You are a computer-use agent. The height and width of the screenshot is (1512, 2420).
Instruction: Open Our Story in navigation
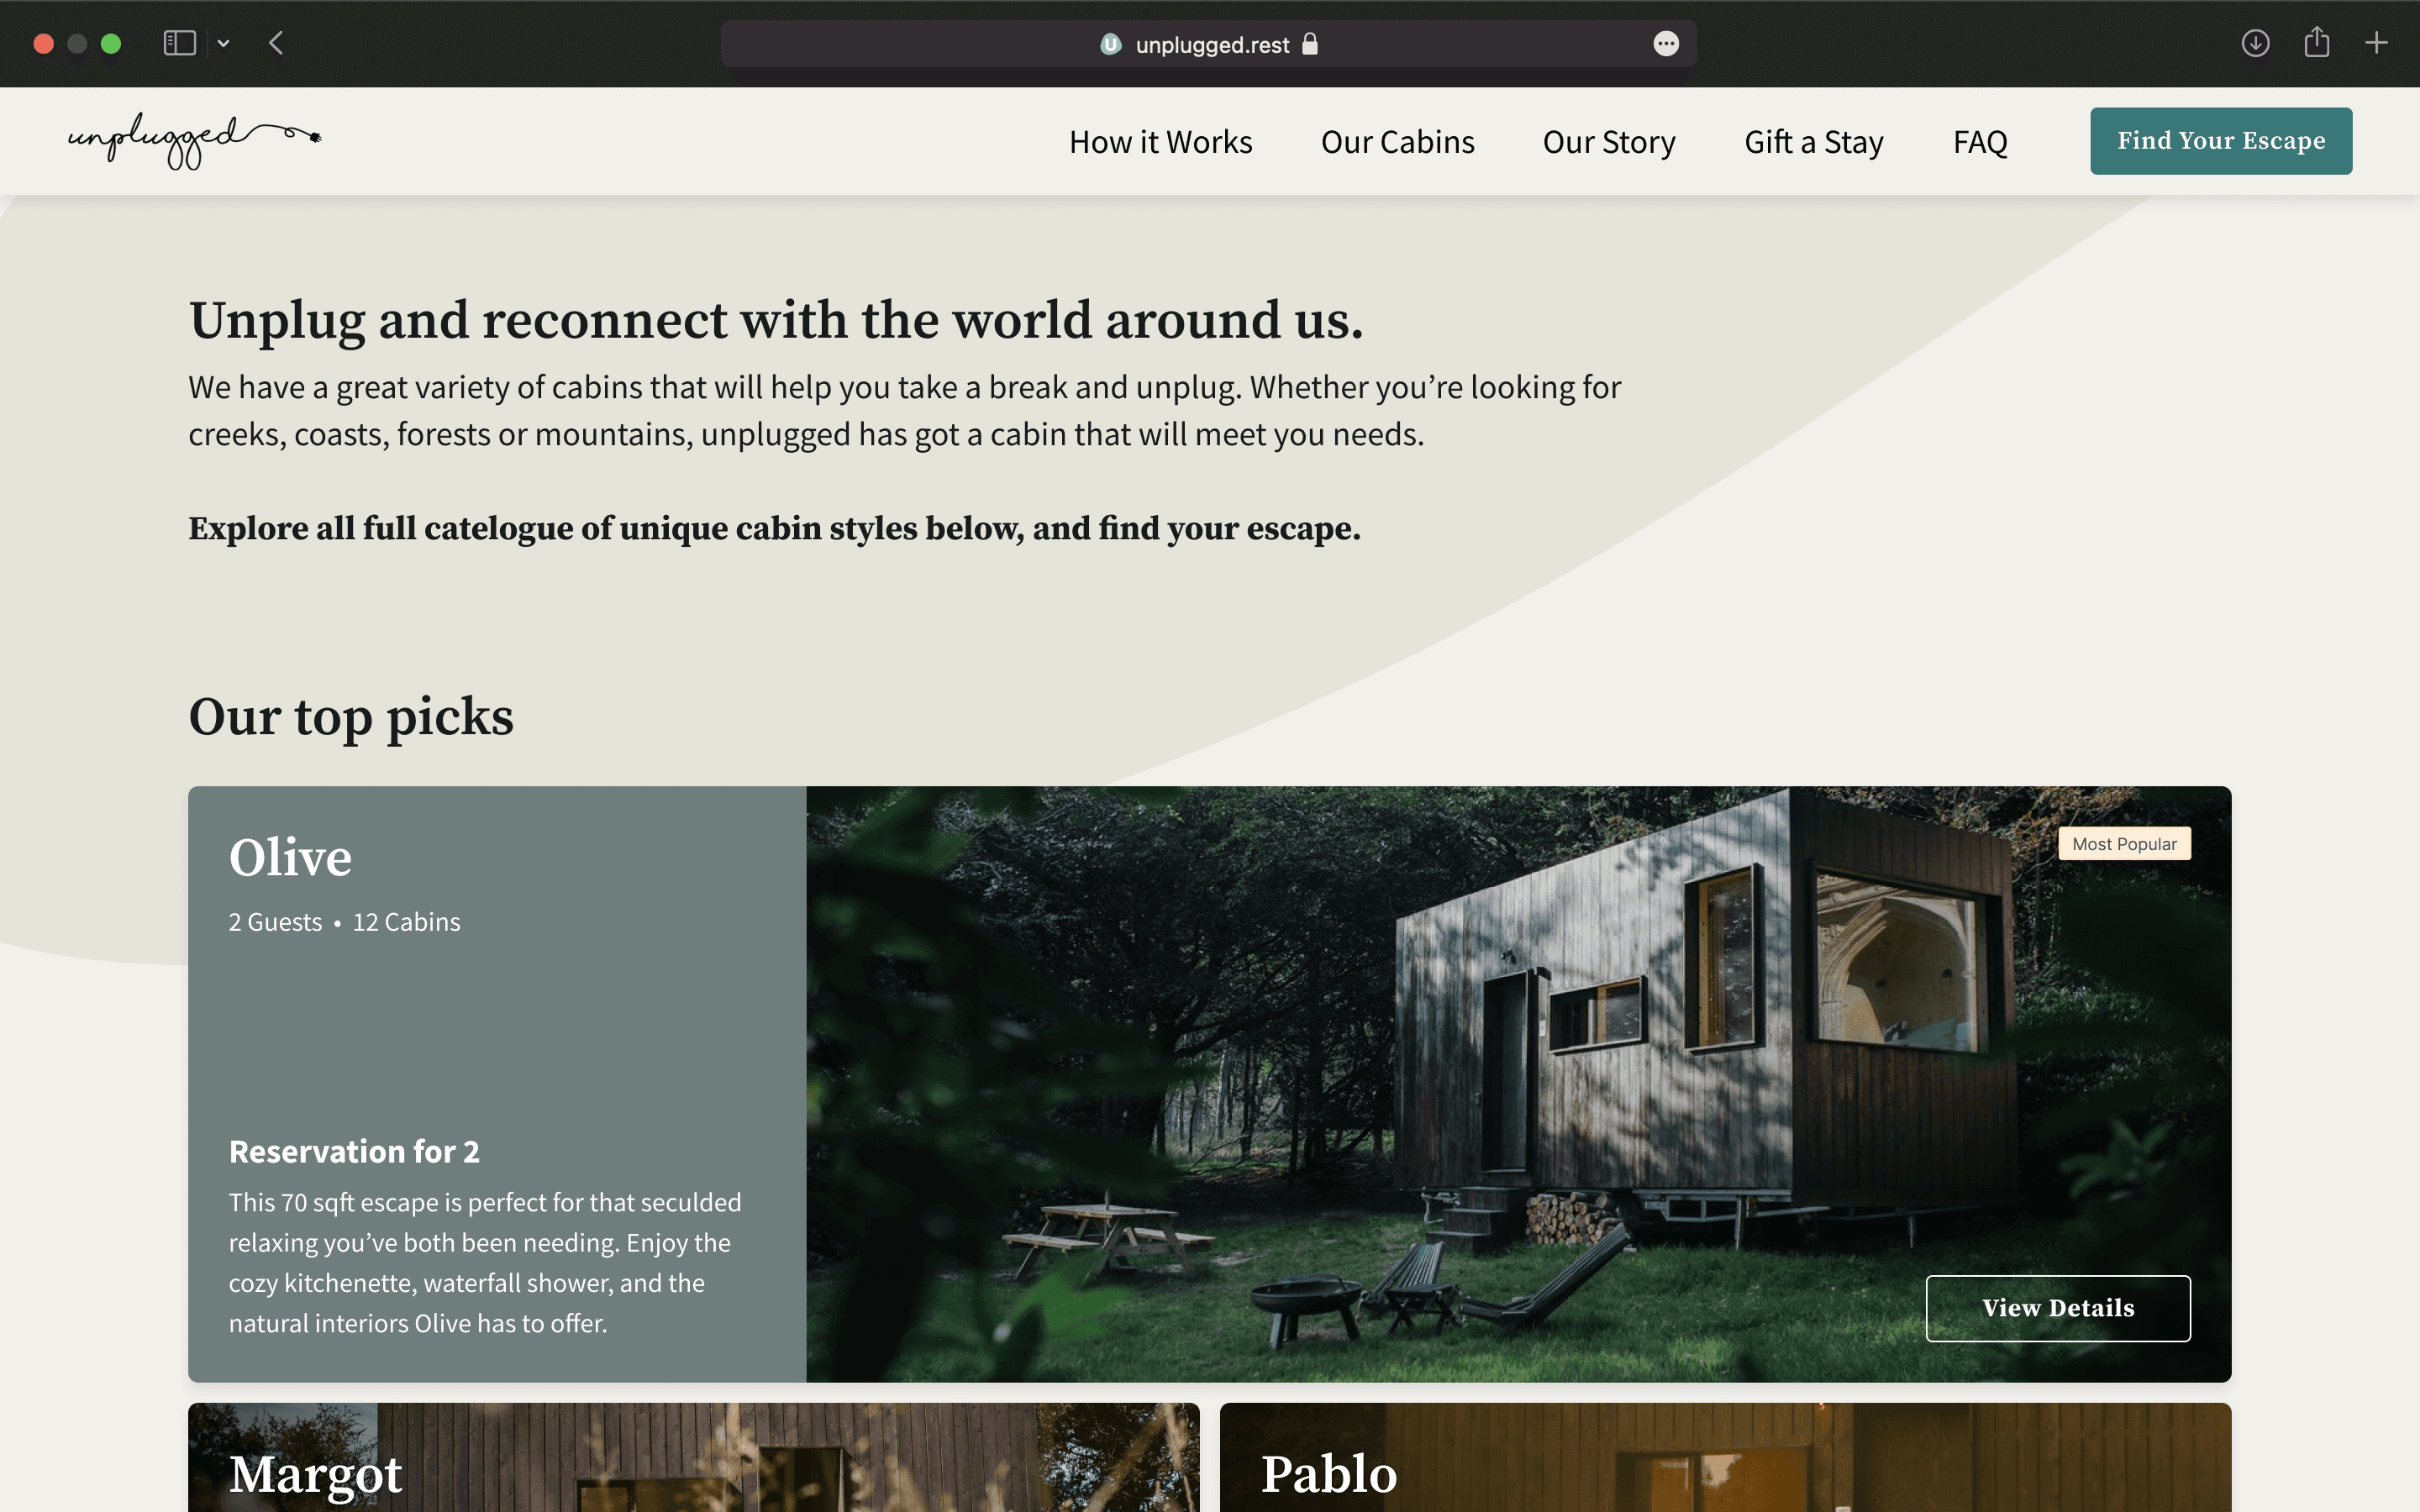(1609, 142)
